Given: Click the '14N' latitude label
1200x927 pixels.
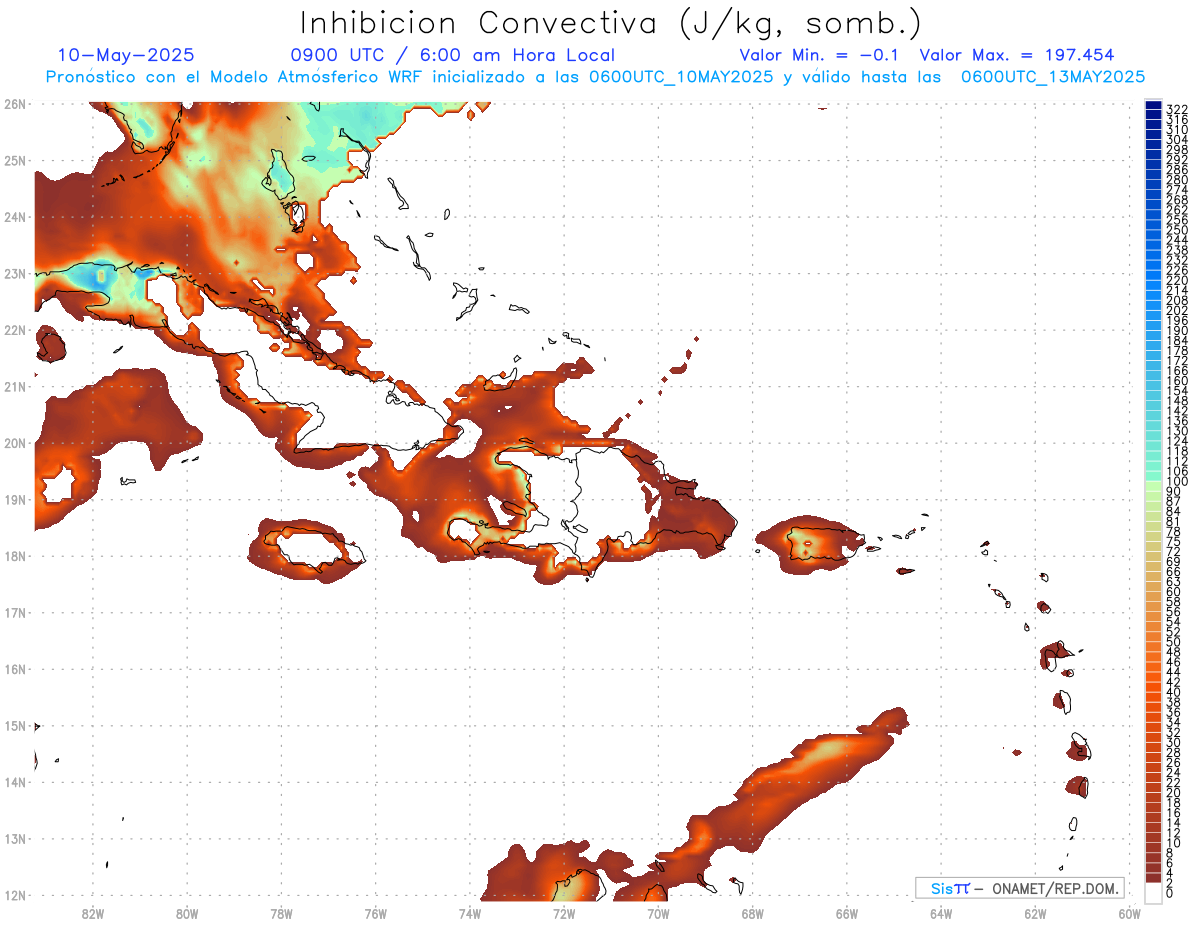Looking at the screenshot, I should coord(14,782).
